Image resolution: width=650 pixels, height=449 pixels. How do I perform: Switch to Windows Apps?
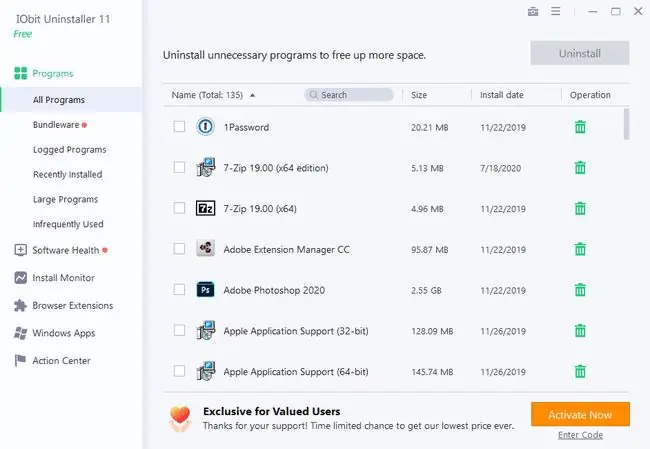pos(64,333)
